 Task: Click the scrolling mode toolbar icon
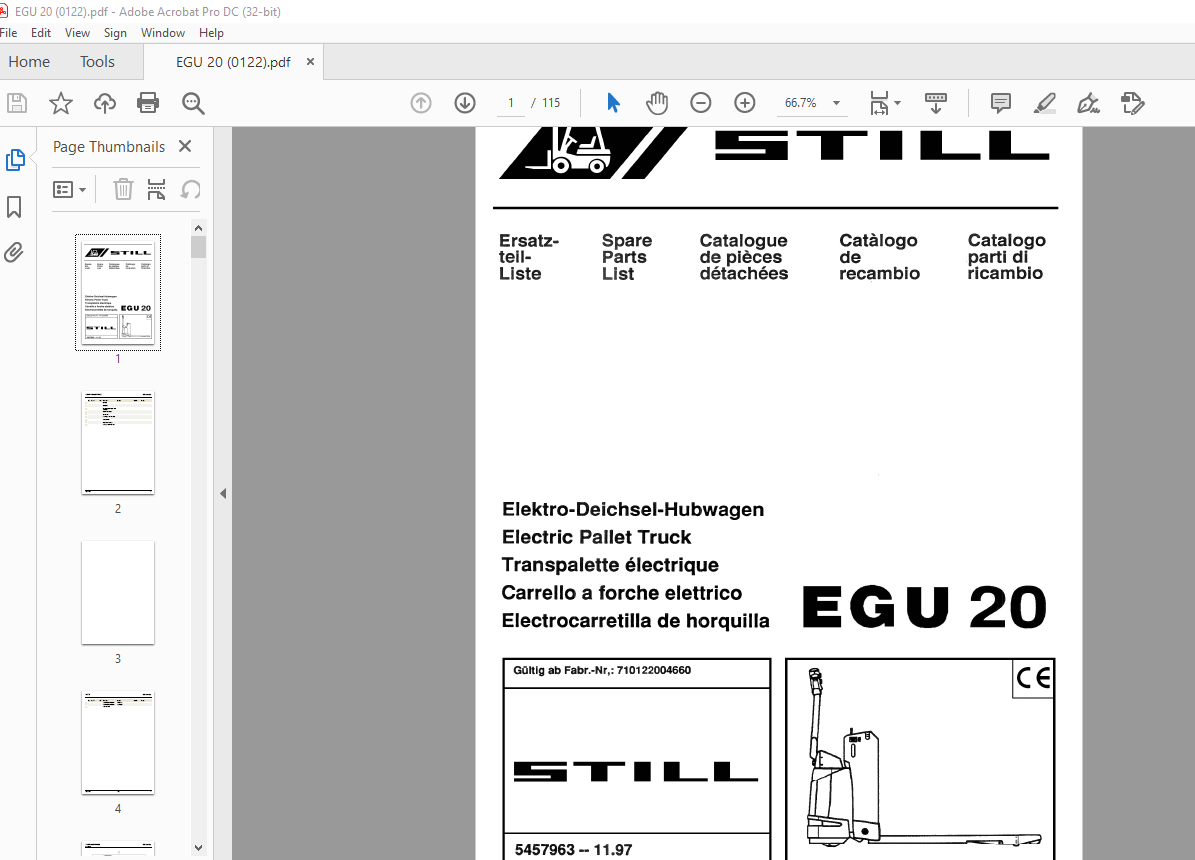(x=935, y=103)
